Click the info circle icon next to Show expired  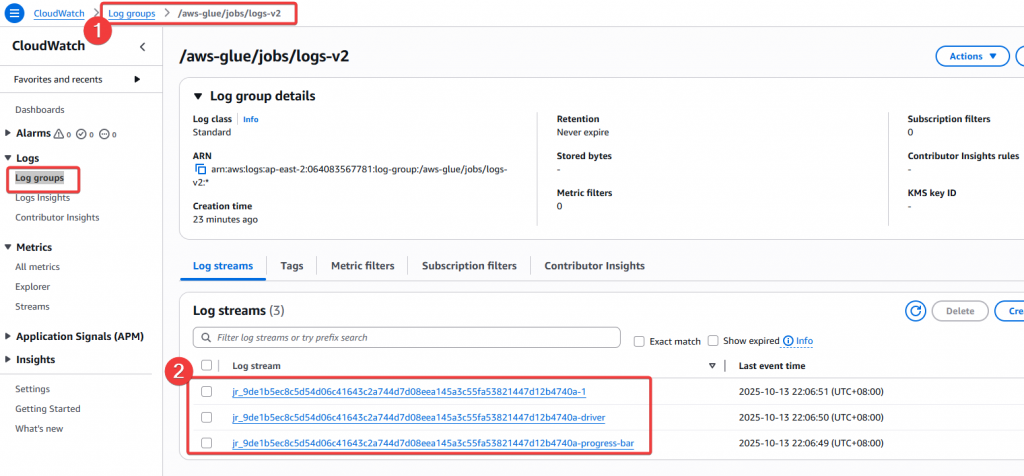click(788, 341)
